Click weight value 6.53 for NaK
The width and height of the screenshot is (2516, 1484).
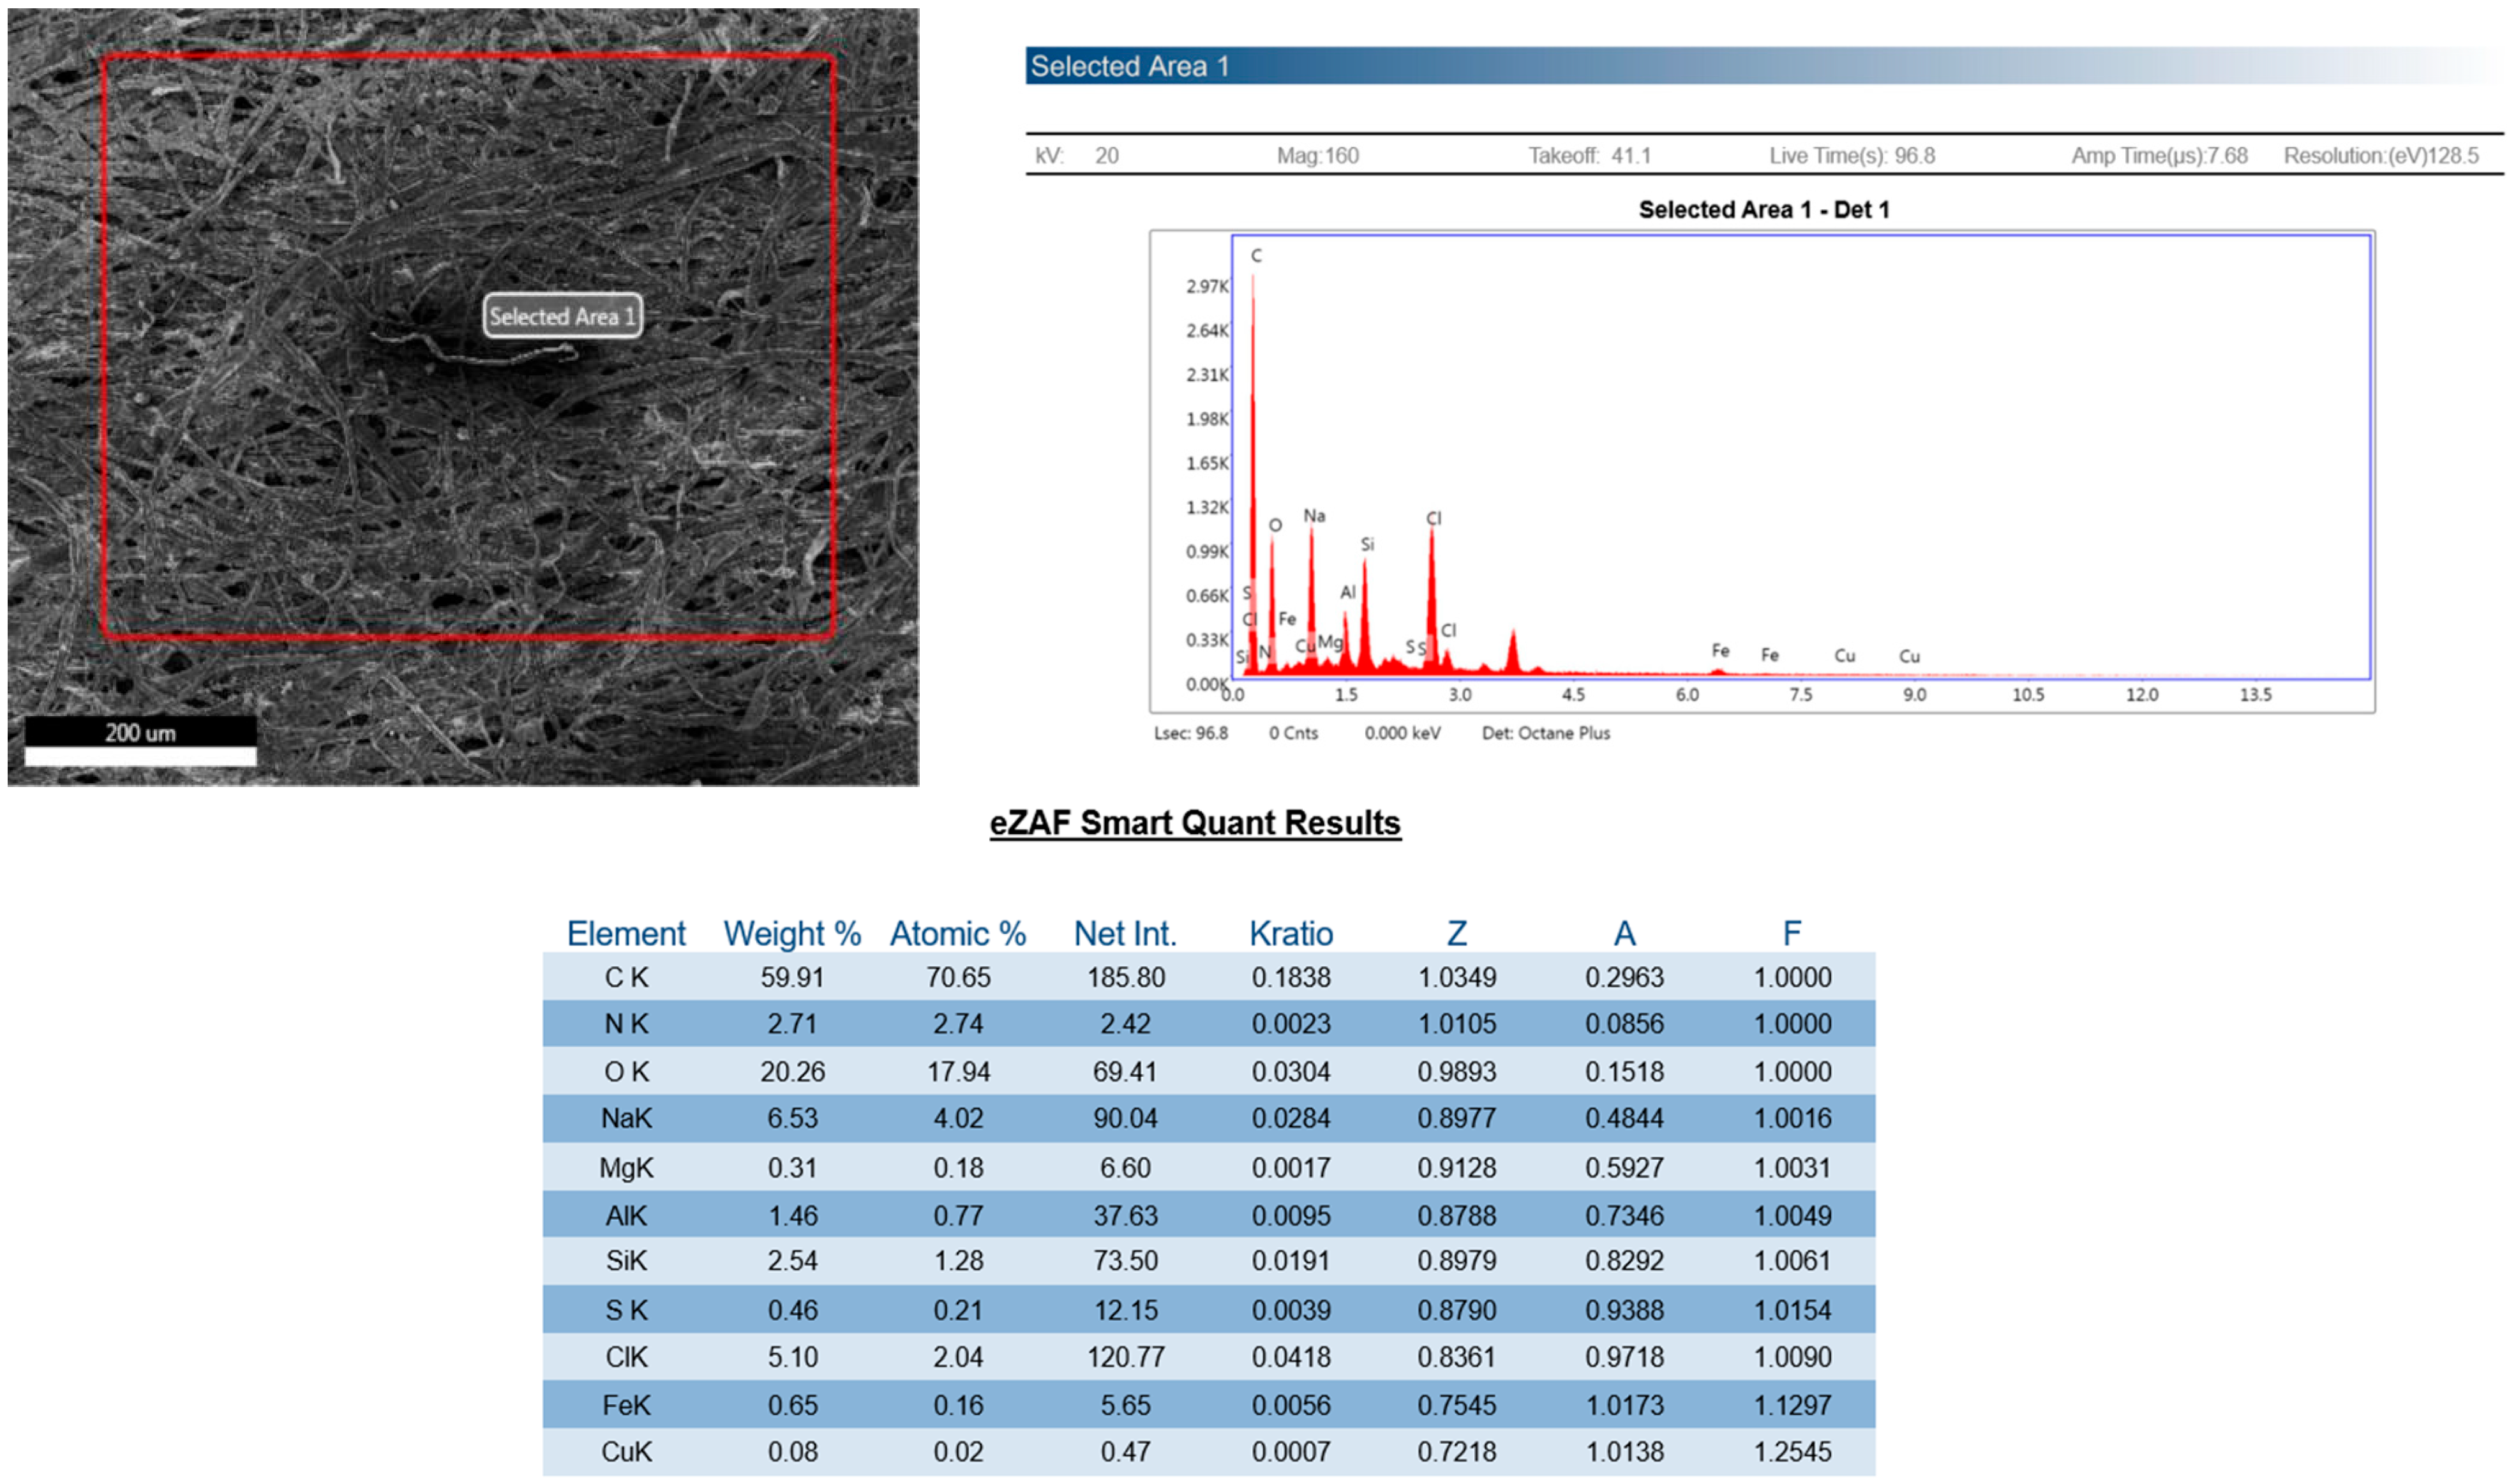(x=792, y=1118)
